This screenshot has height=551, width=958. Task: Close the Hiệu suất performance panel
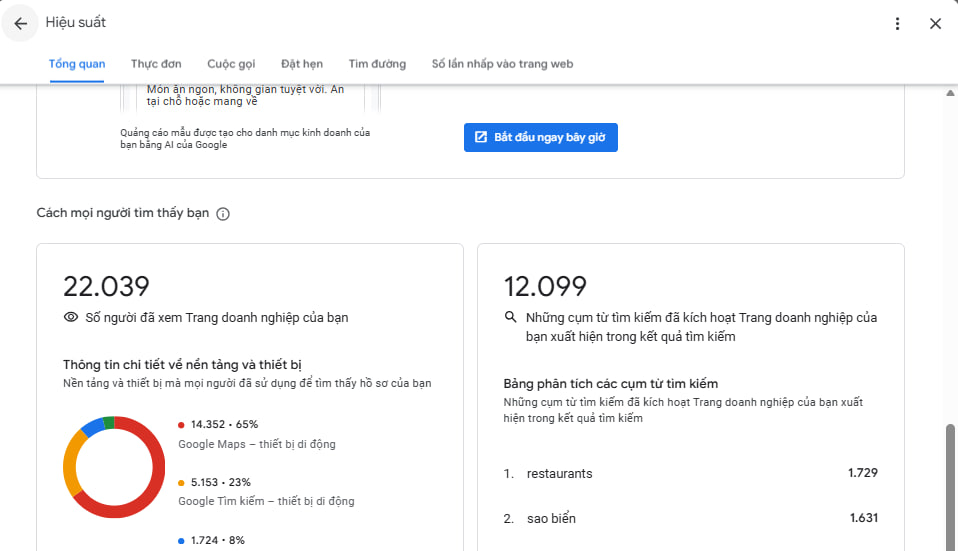tap(935, 23)
